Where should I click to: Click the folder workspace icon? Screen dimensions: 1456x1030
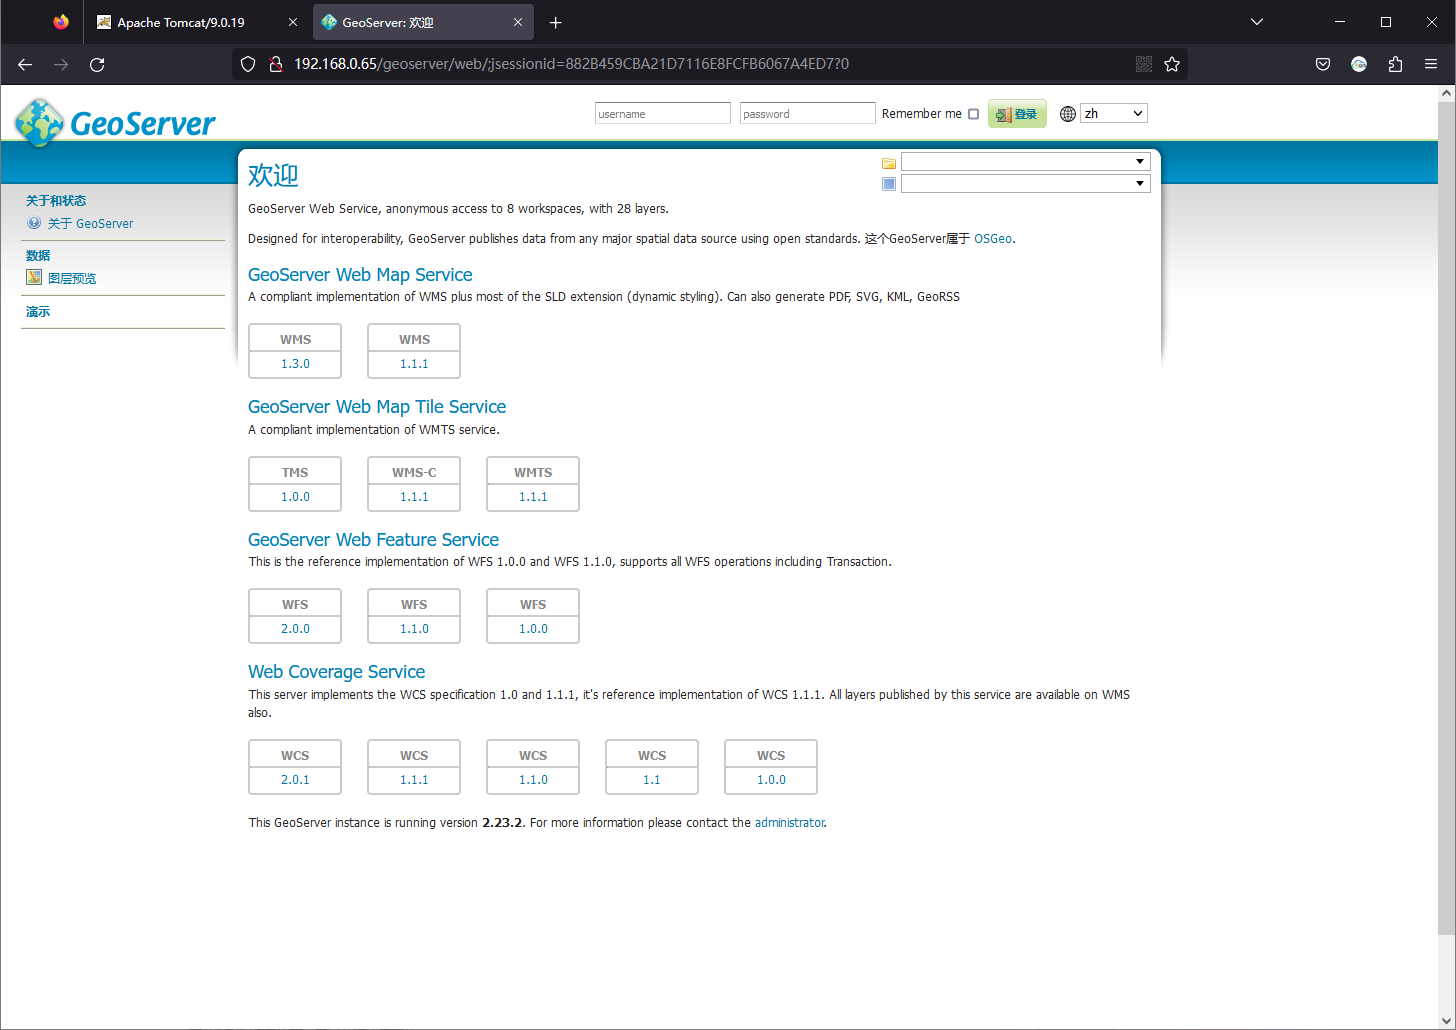(888, 163)
